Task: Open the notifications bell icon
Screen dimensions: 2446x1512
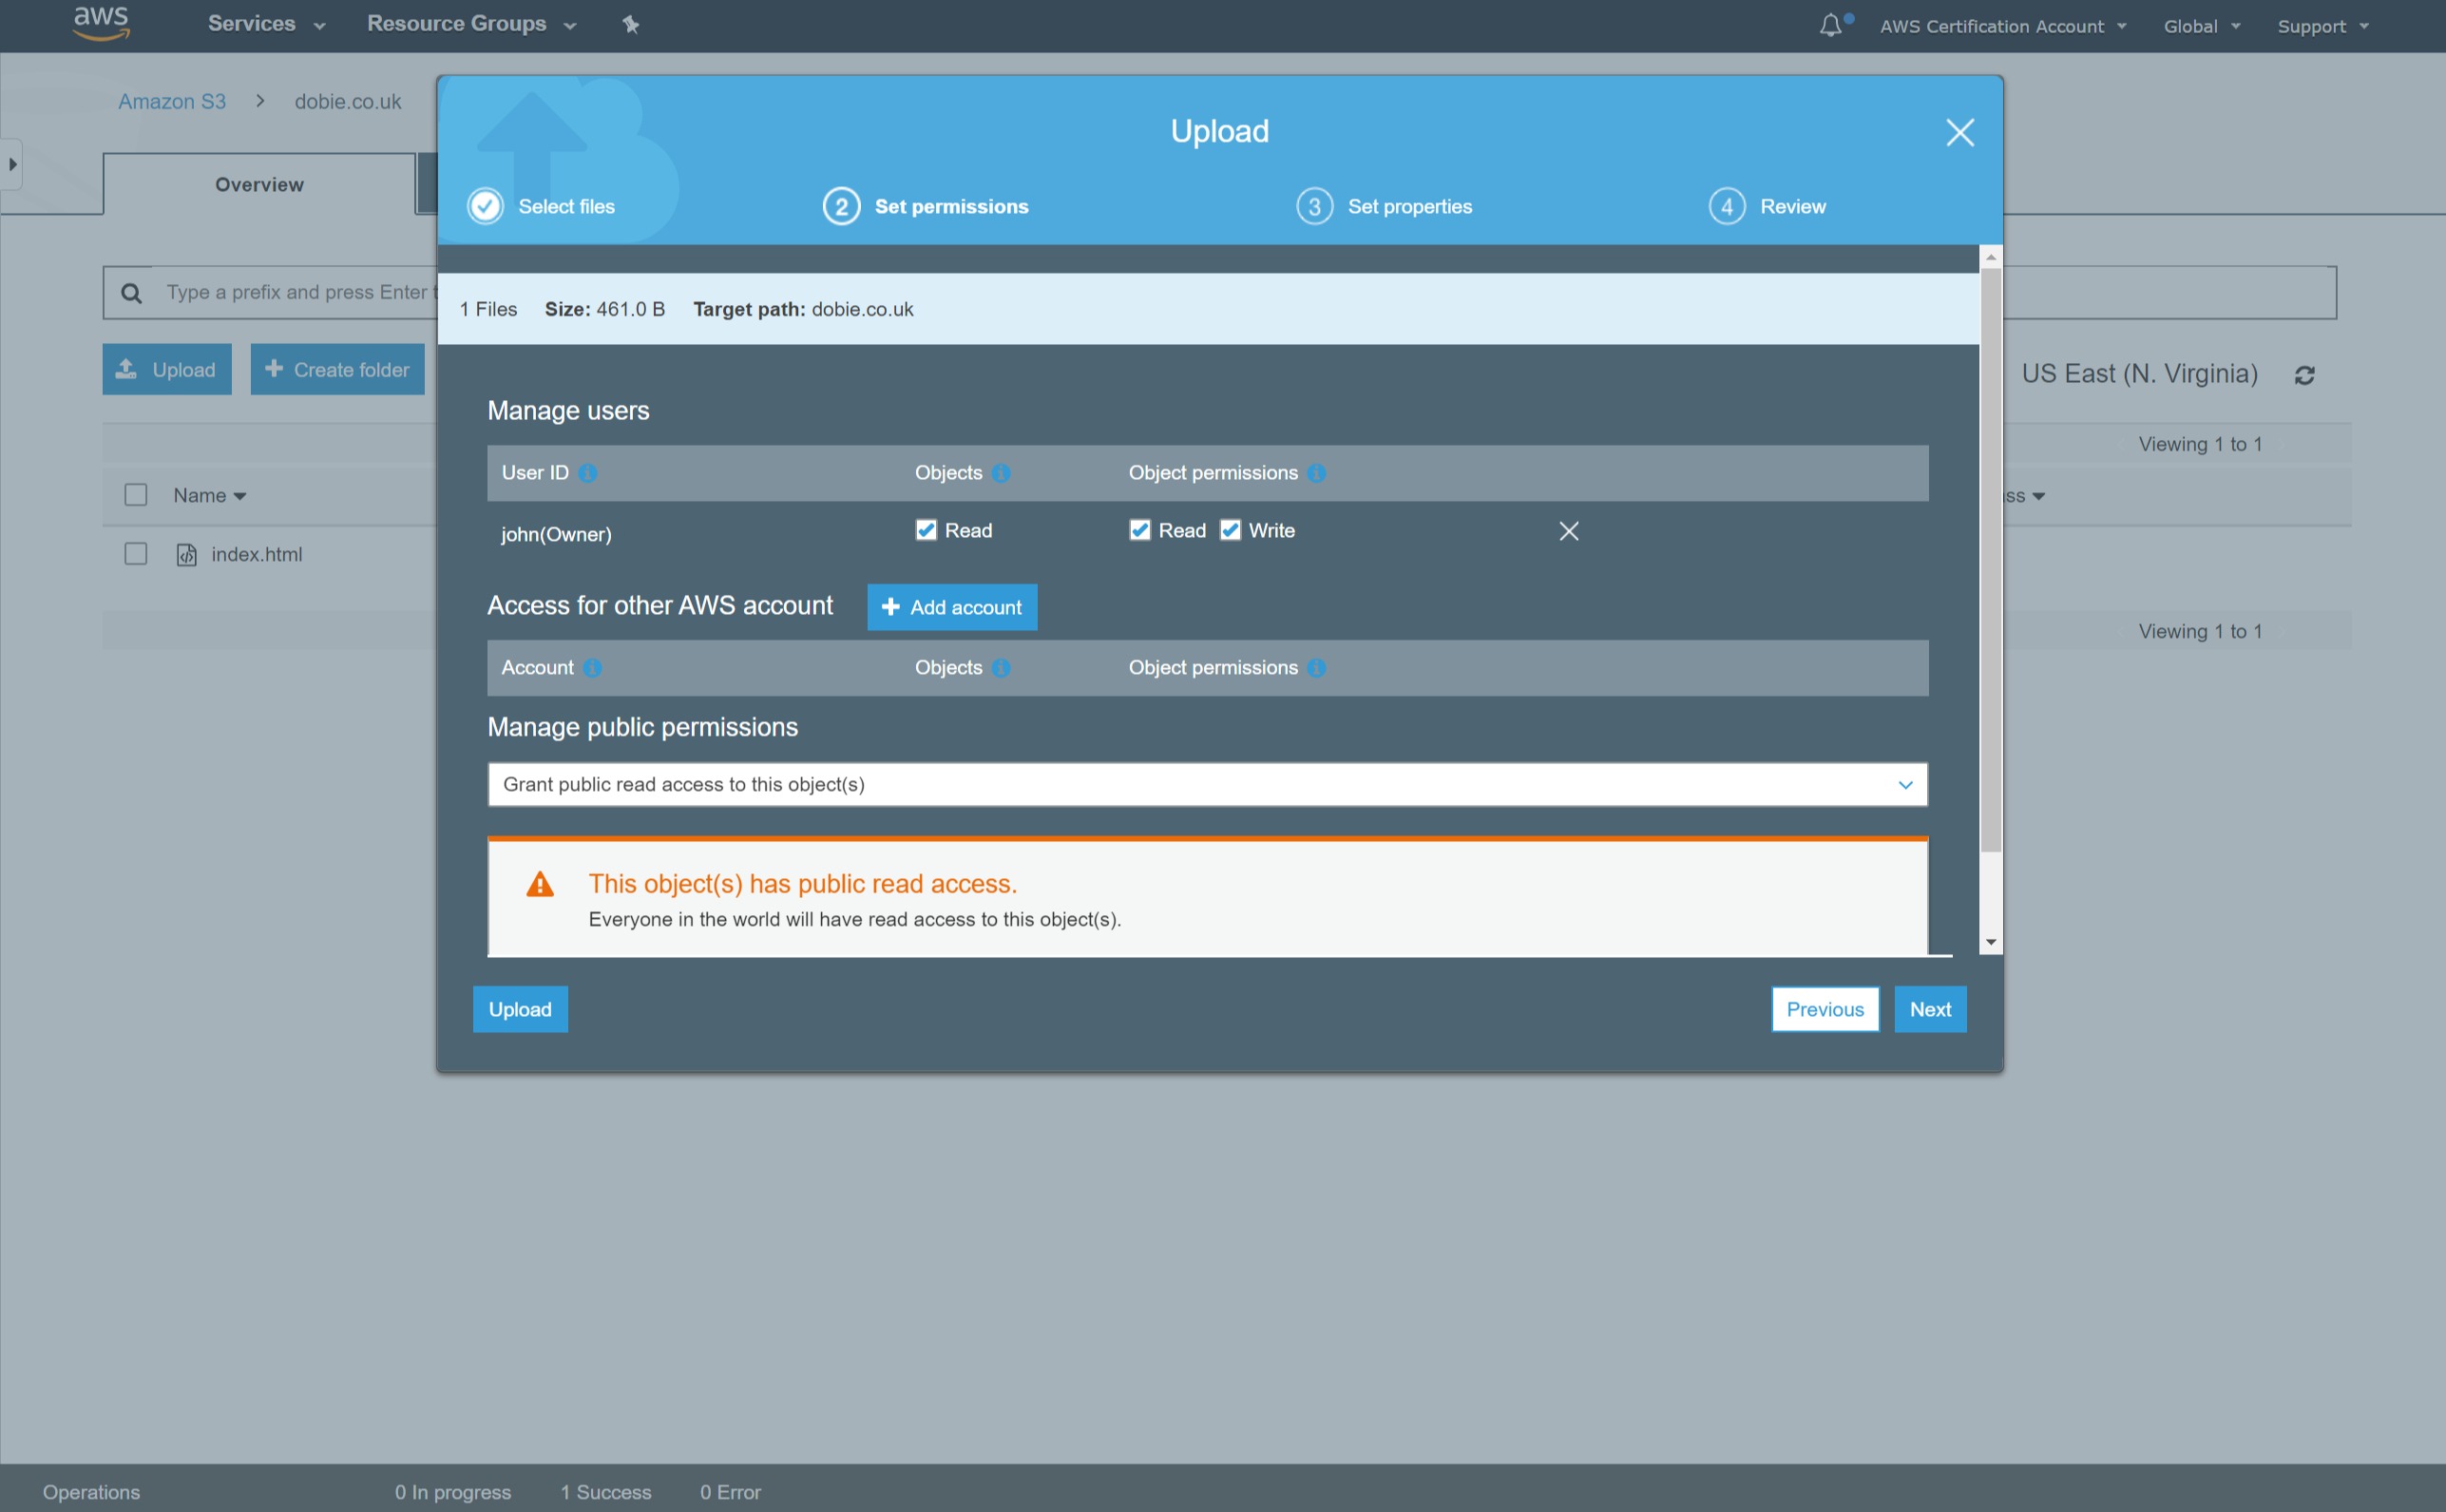Action: 1830,25
